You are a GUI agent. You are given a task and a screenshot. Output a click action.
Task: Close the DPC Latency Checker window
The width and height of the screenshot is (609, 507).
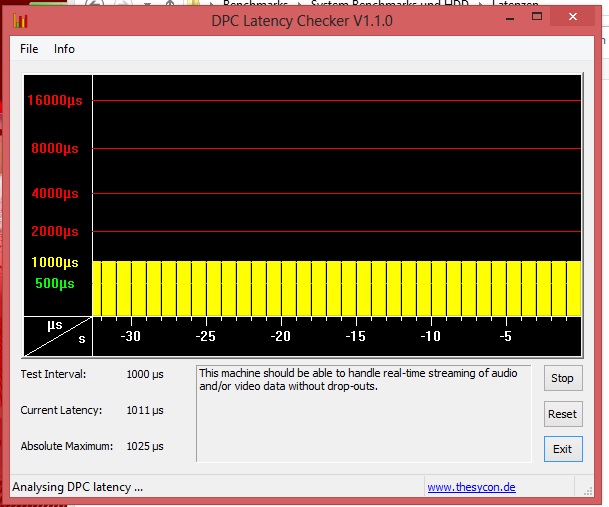click(x=572, y=16)
